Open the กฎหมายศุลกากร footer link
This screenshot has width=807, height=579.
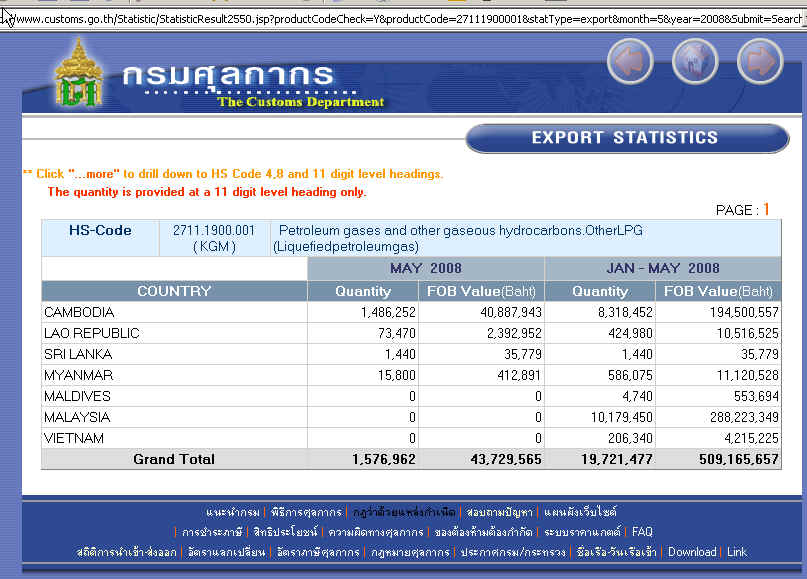coord(410,552)
